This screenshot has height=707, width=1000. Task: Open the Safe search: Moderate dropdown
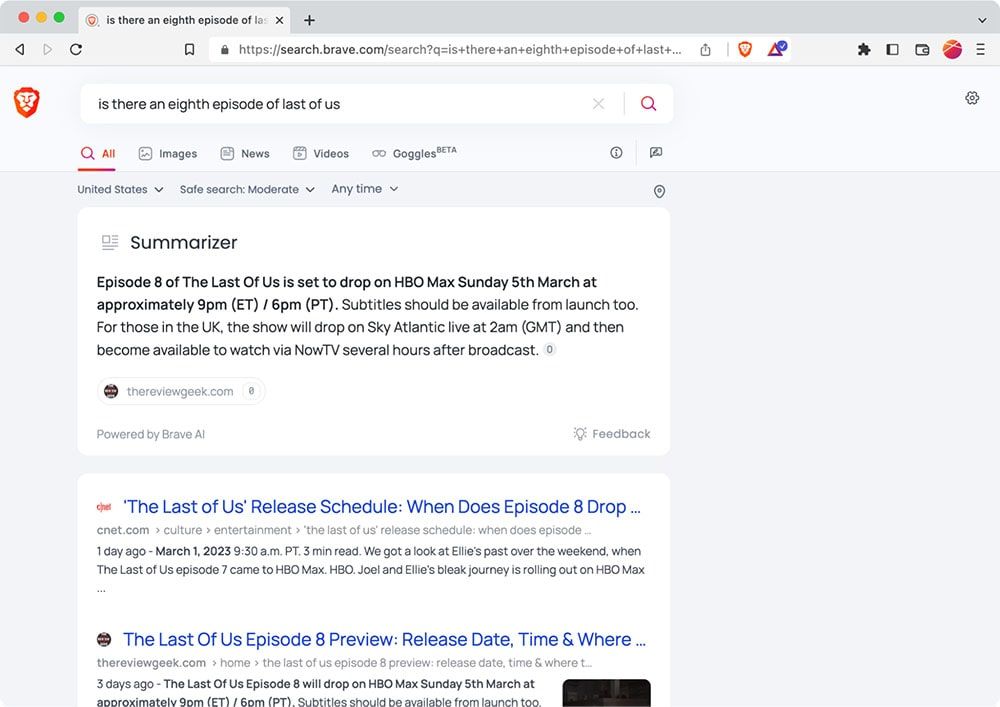246,189
